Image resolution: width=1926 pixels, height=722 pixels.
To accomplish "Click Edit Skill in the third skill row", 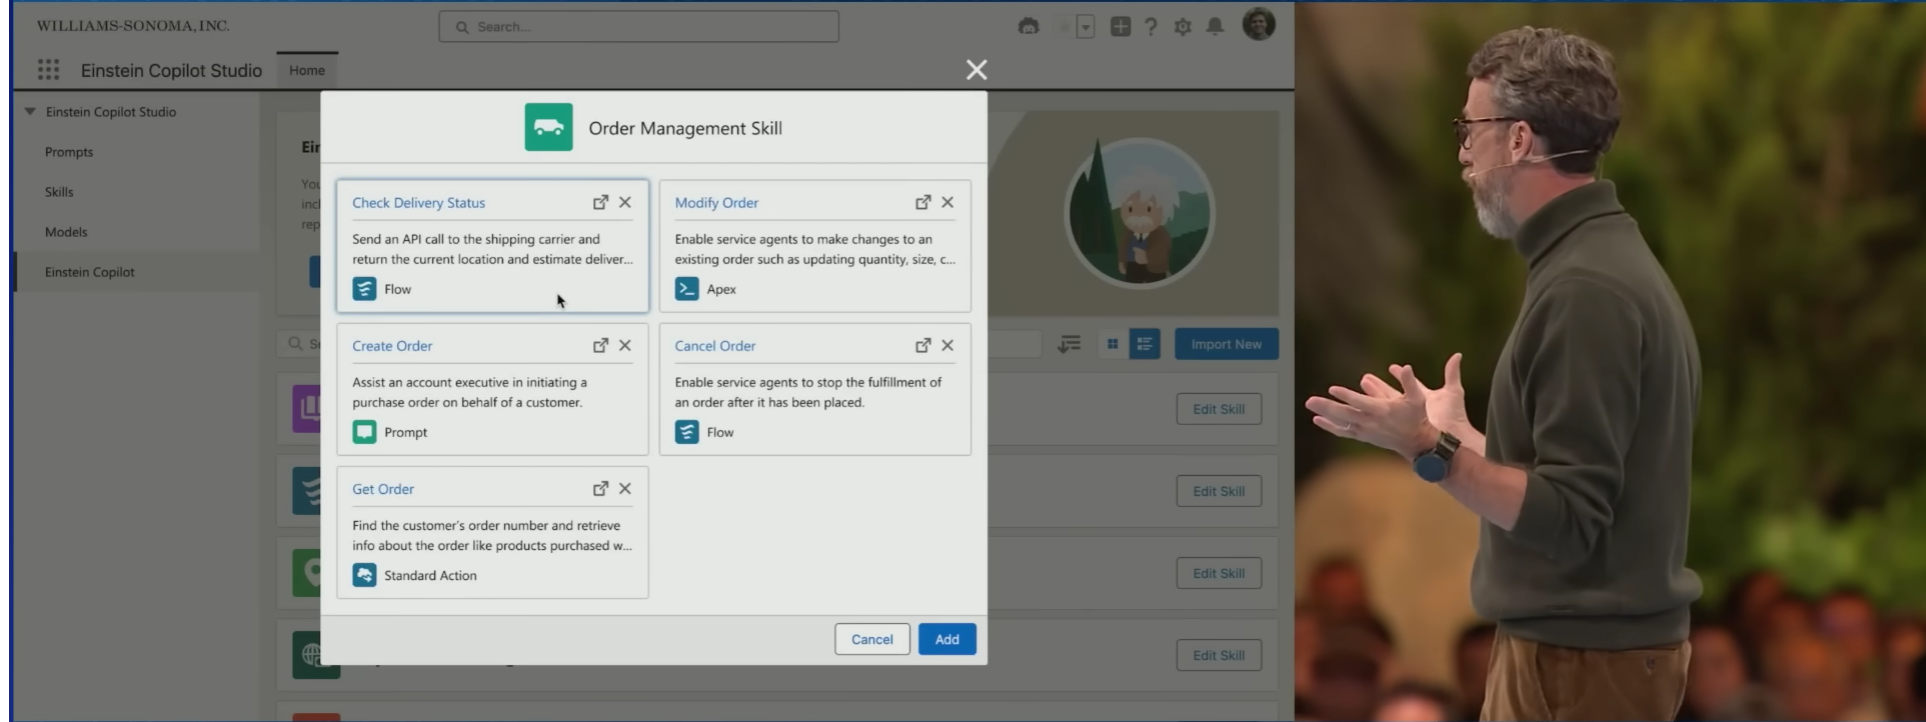I will point(1219,573).
